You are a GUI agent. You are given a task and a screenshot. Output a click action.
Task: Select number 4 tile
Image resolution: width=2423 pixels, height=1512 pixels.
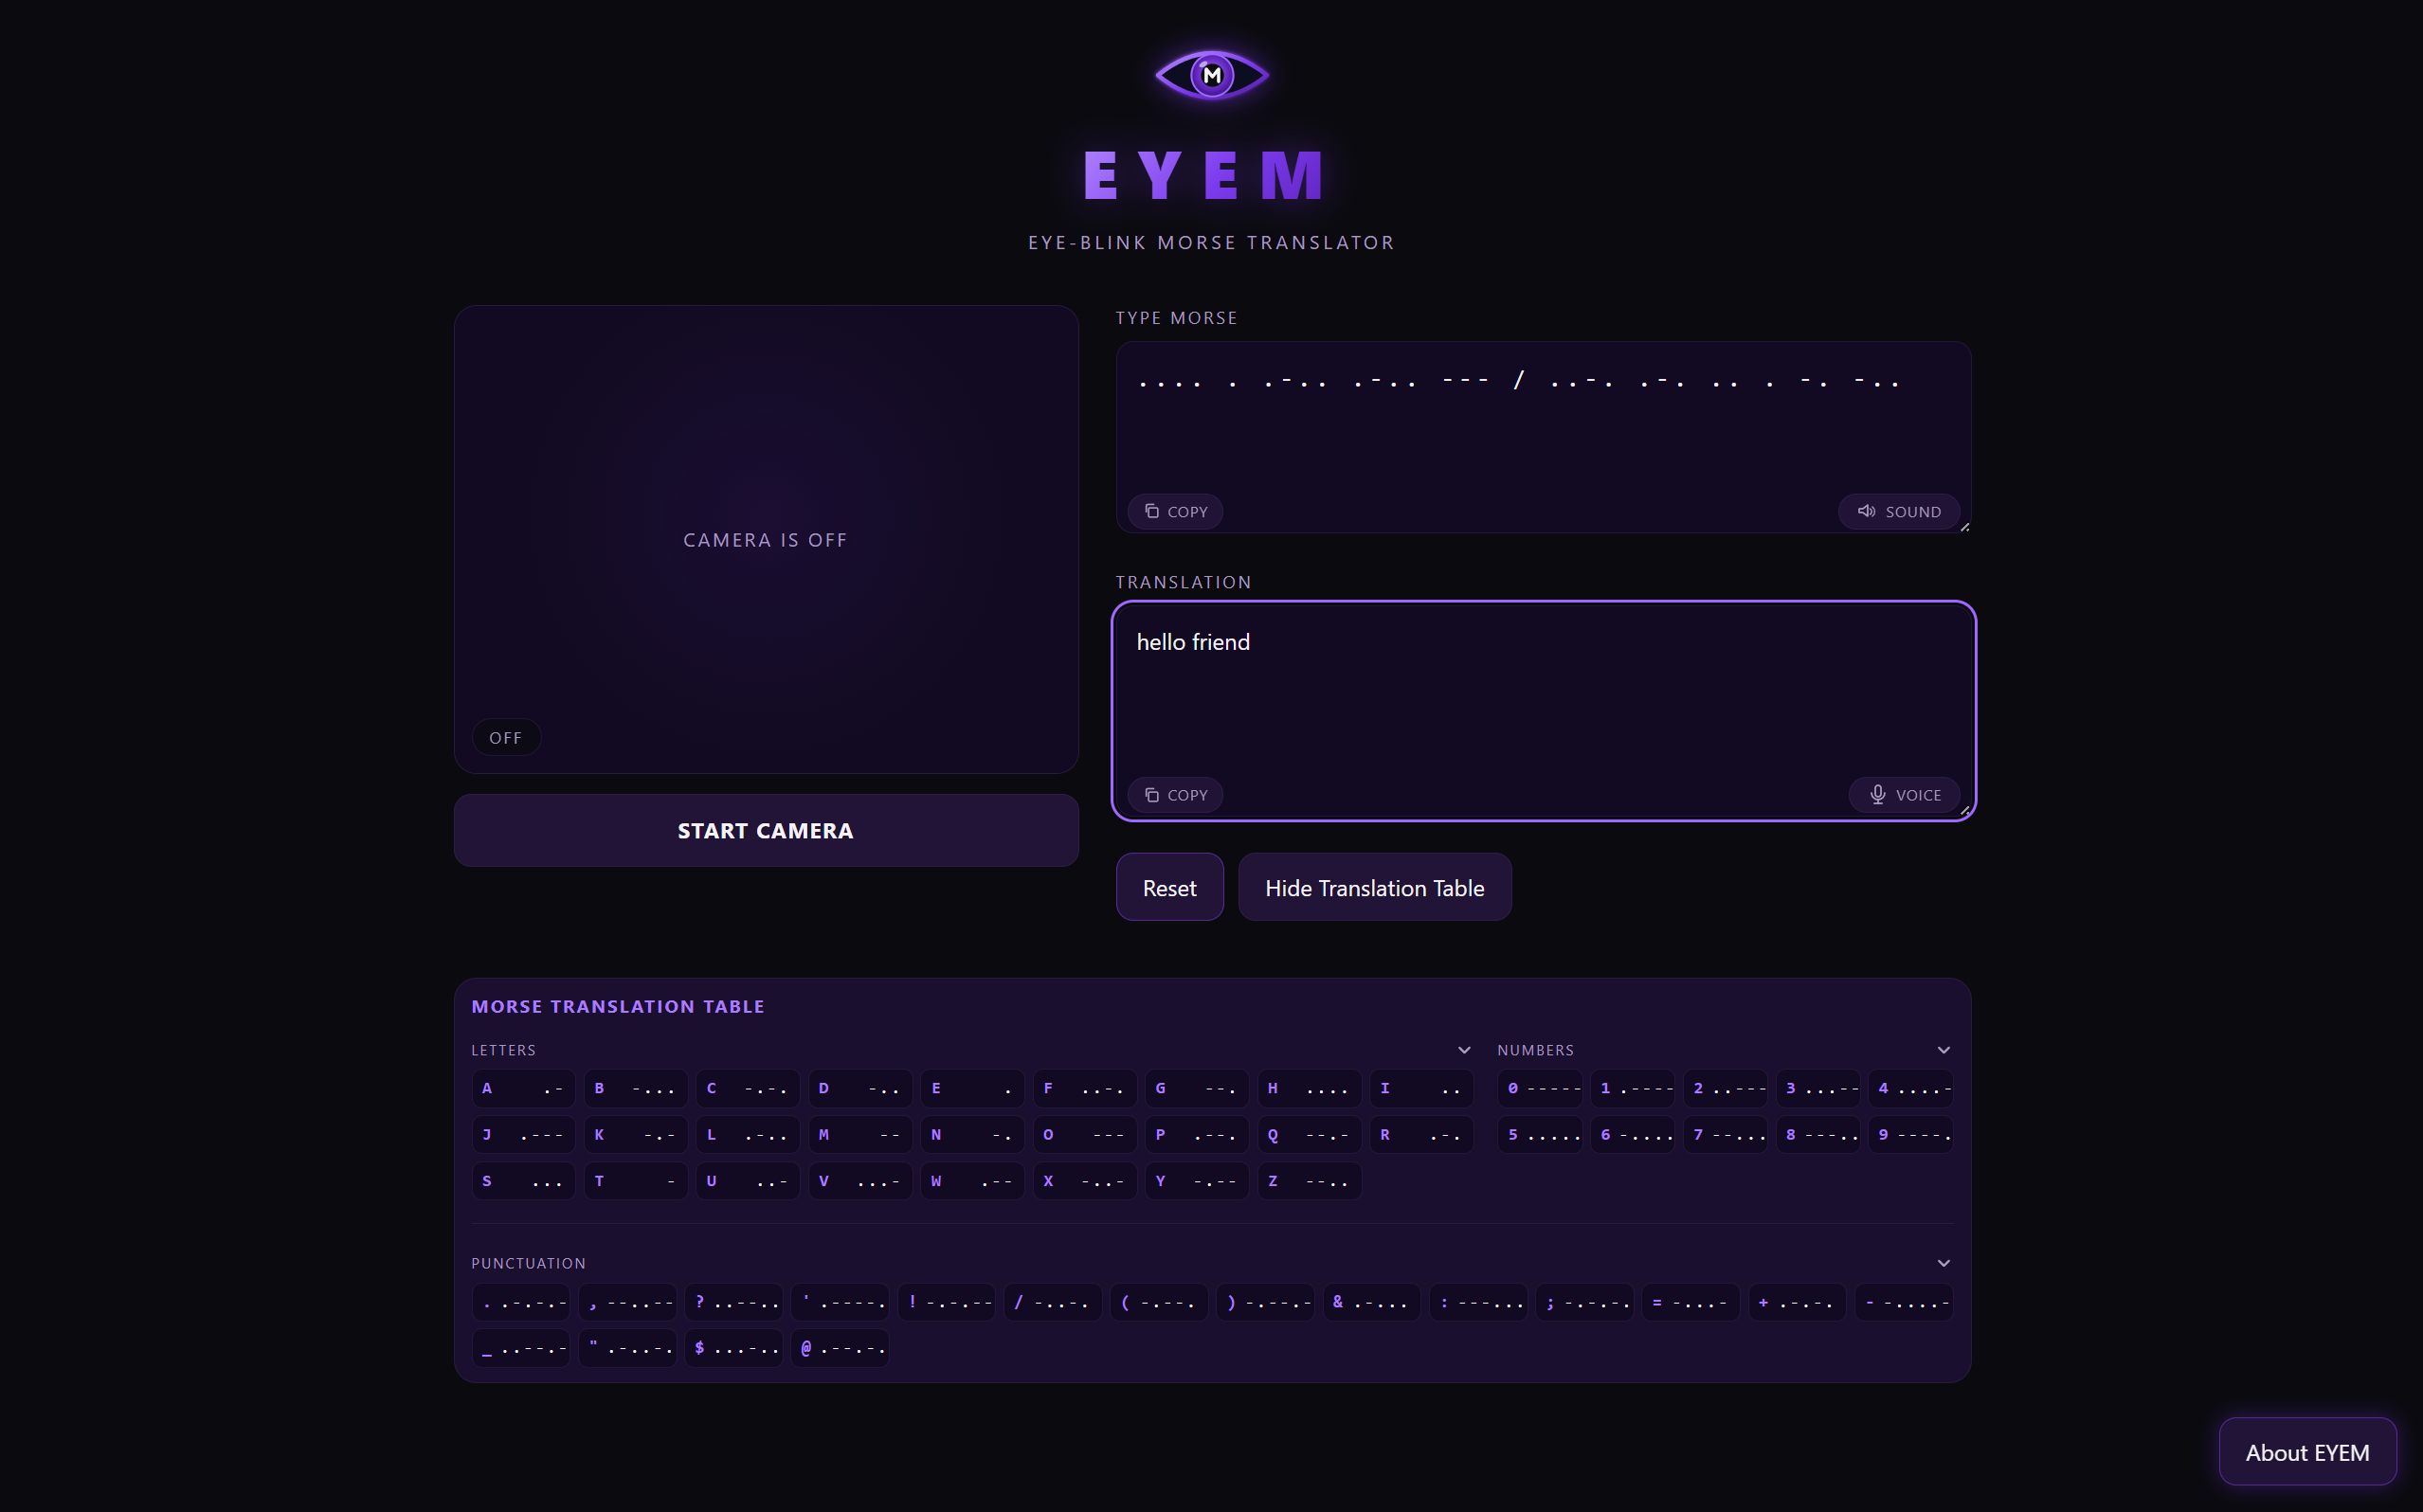pyautogui.click(x=1910, y=1088)
